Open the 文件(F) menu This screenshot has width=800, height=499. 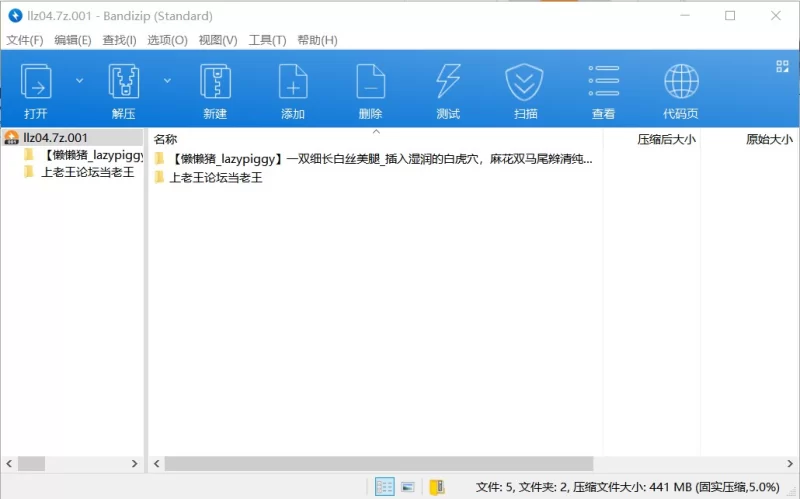click(24, 40)
